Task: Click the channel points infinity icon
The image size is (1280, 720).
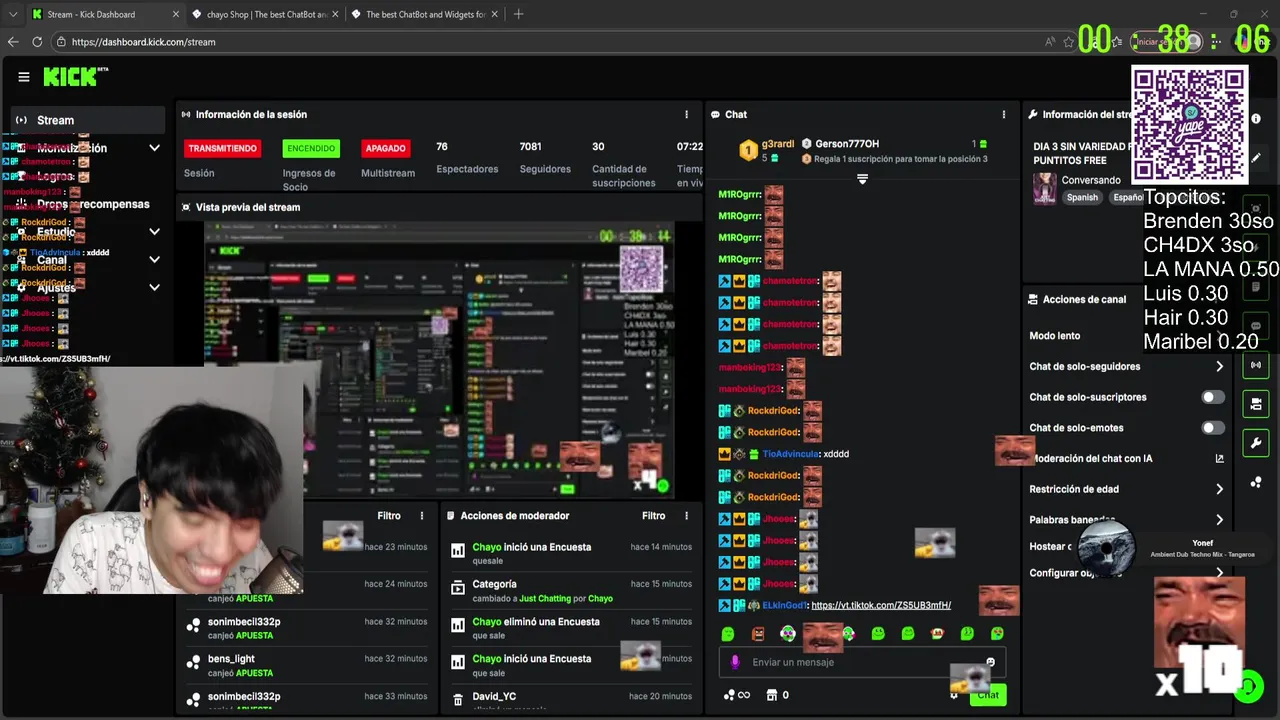Action: (x=736, y=695)
